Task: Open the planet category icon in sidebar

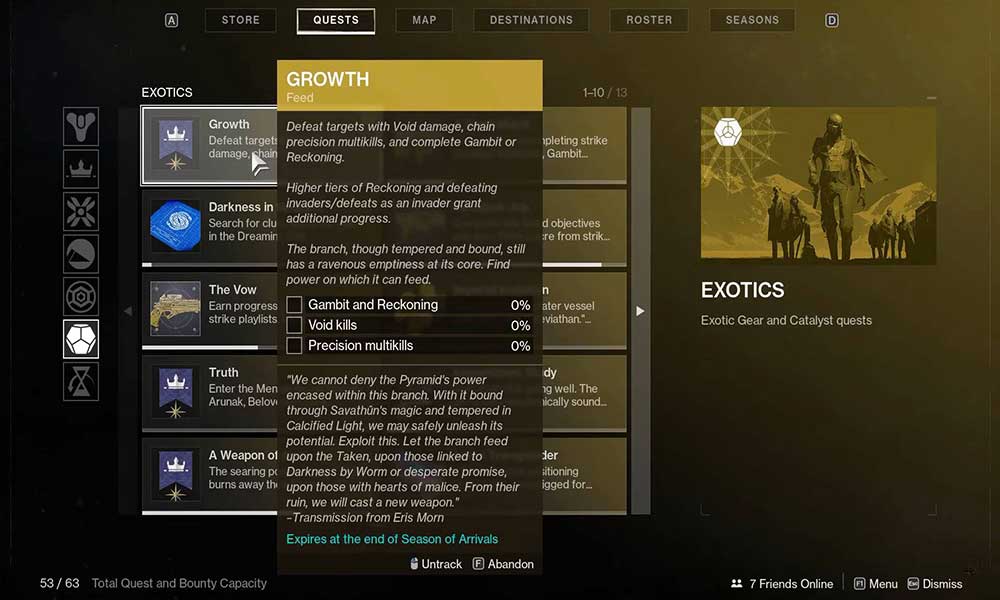Action: point(81,254)
